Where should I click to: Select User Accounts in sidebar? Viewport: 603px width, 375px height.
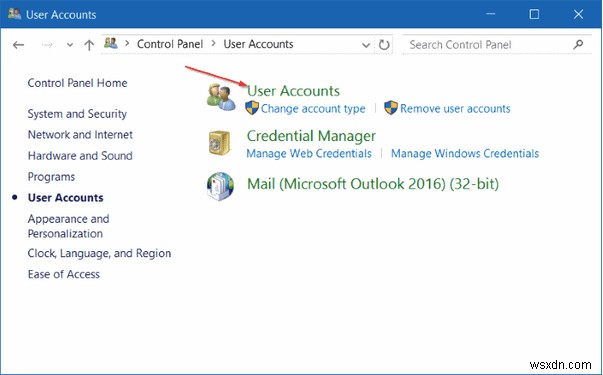point(66,198)
